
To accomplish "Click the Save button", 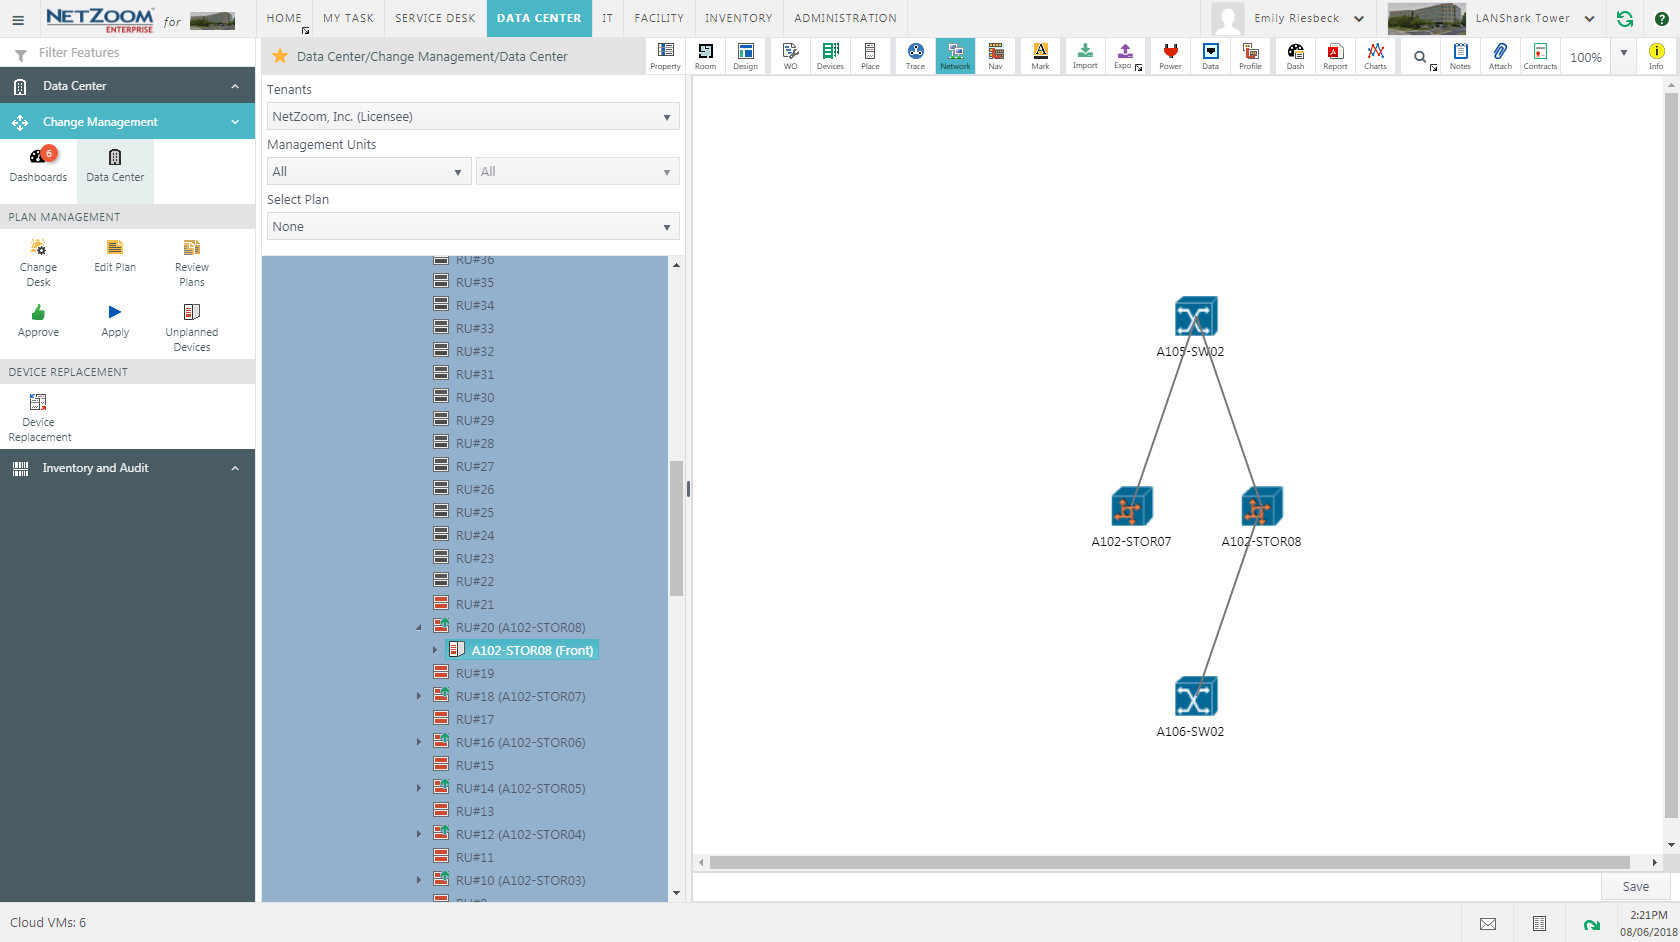I will click(1636, 887).
